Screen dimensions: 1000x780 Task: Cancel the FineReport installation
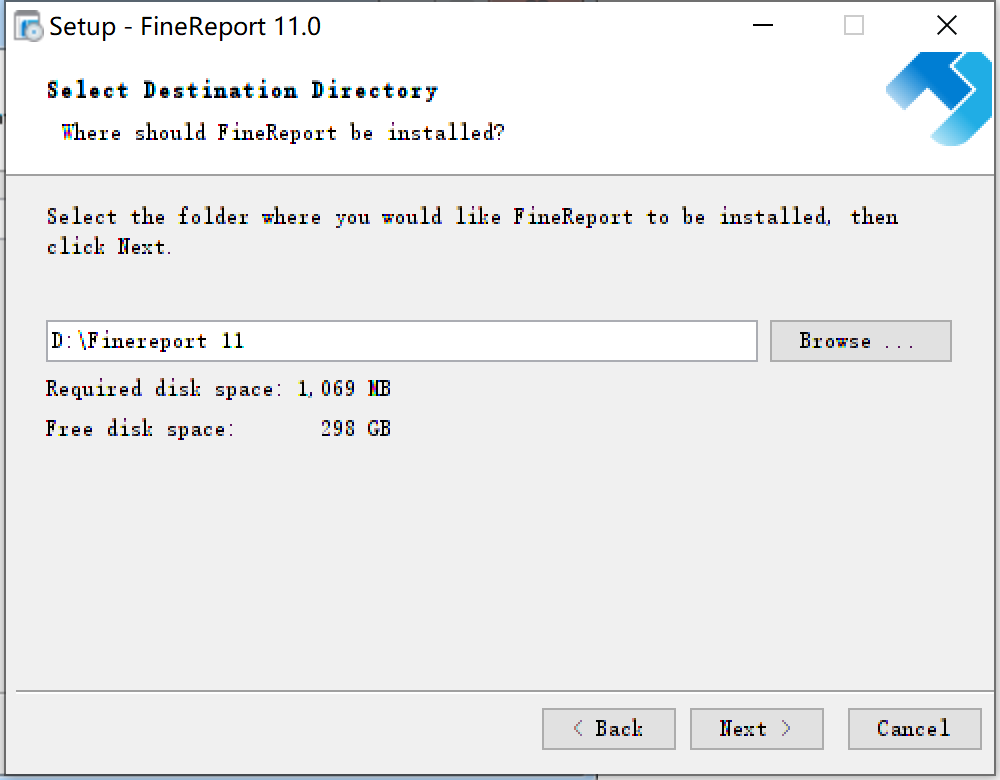[913, 729]
